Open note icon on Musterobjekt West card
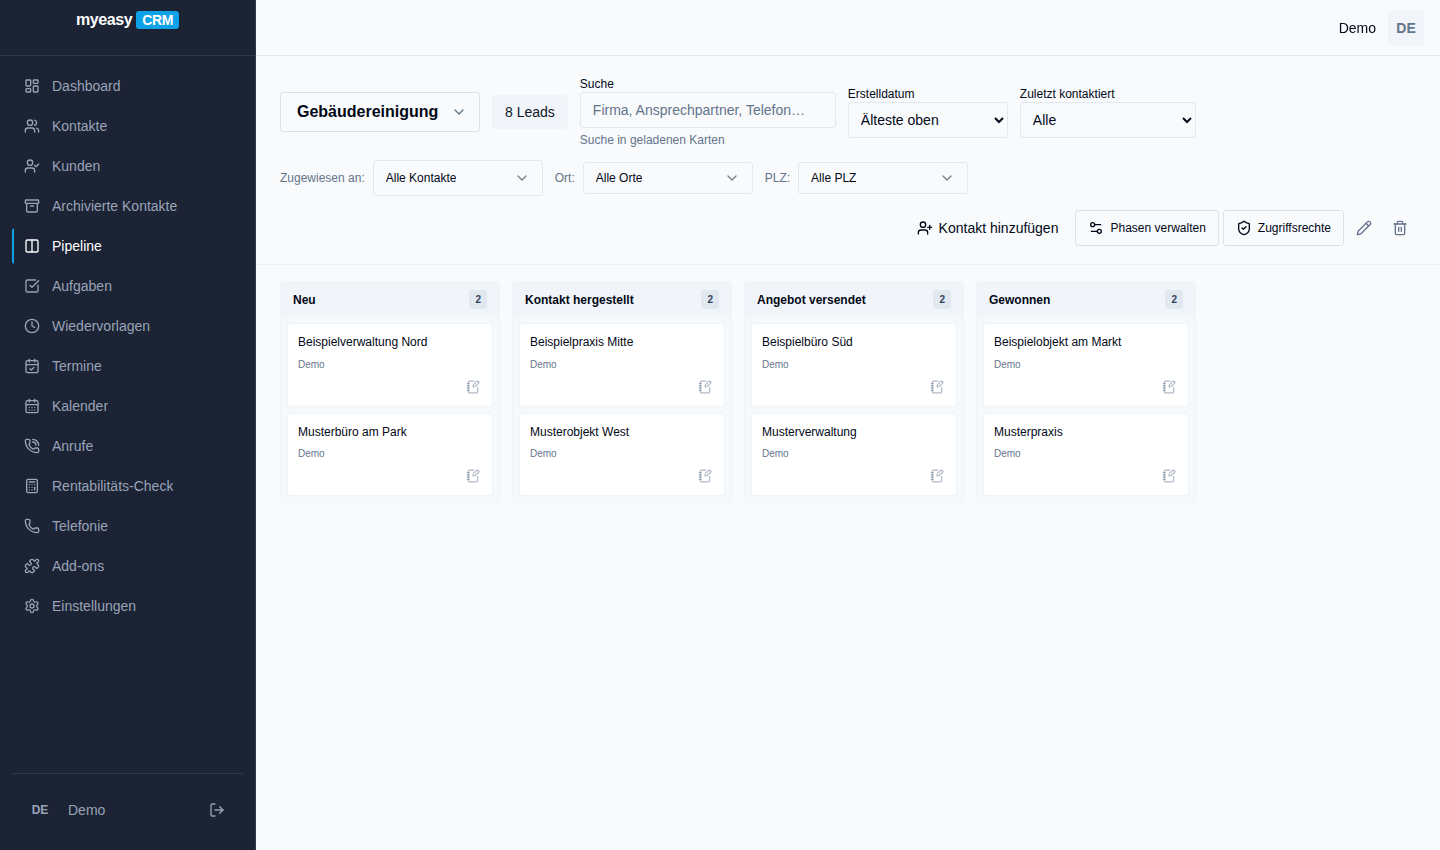 [x=705, y=476]
